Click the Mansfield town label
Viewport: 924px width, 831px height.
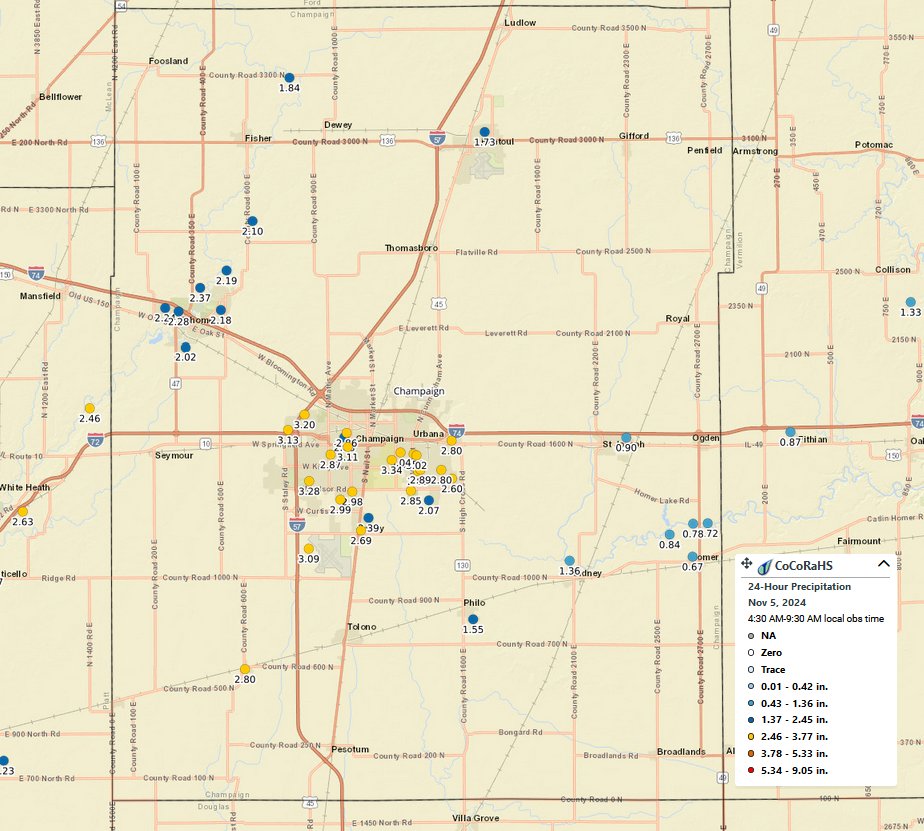(x=40, y=296)
